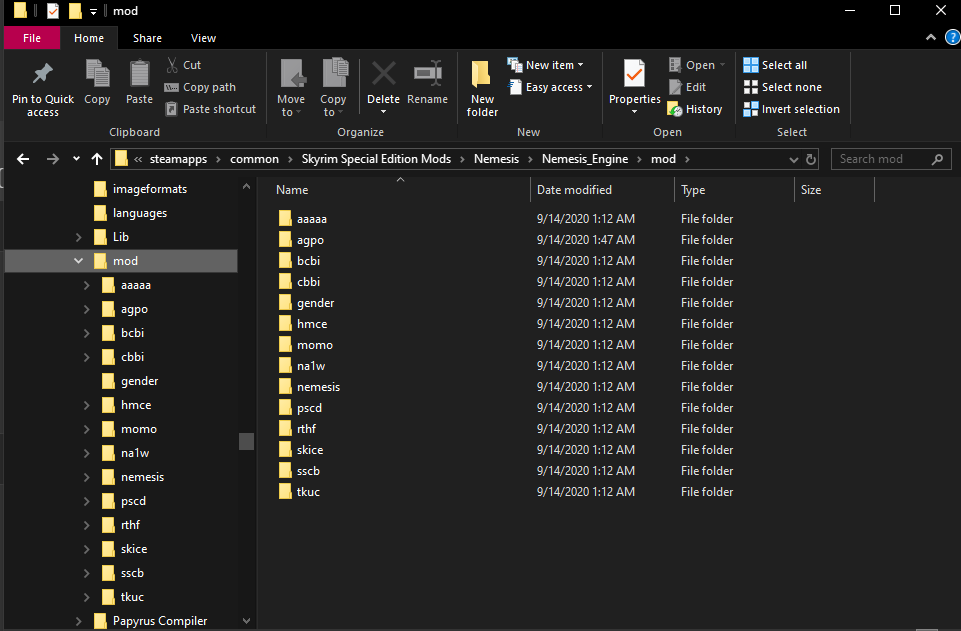Create a New folder from the ribbon
Screen dimensions: 961x631
[482, 88]
